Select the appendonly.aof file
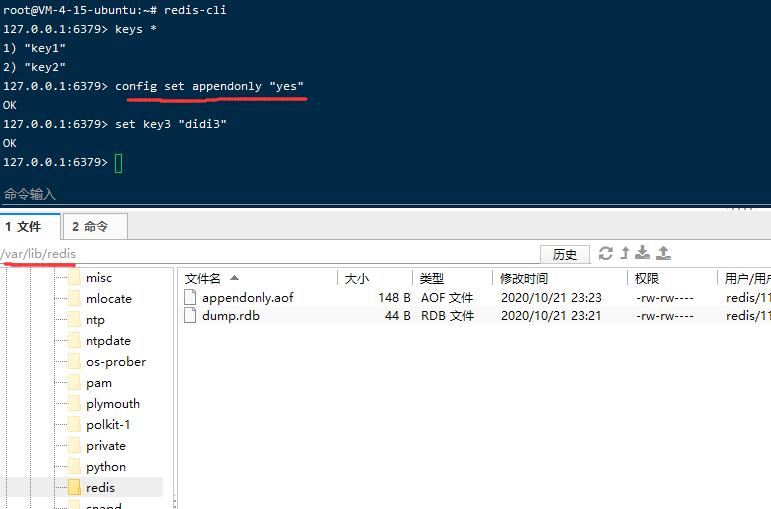771x509 pixels. [247, 298]
